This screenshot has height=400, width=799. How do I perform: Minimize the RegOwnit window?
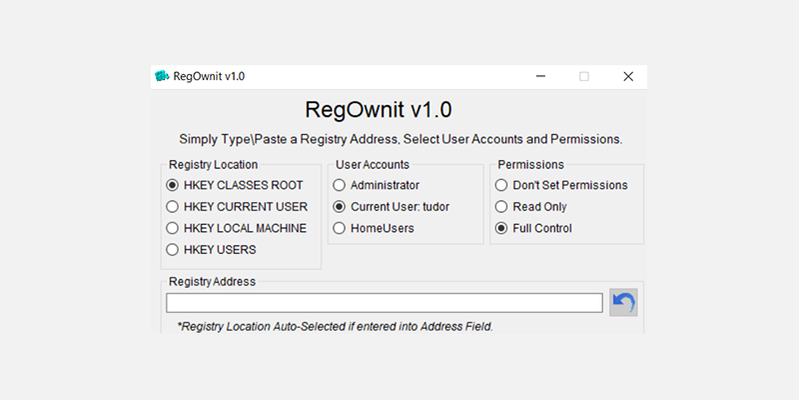[540, 76]
